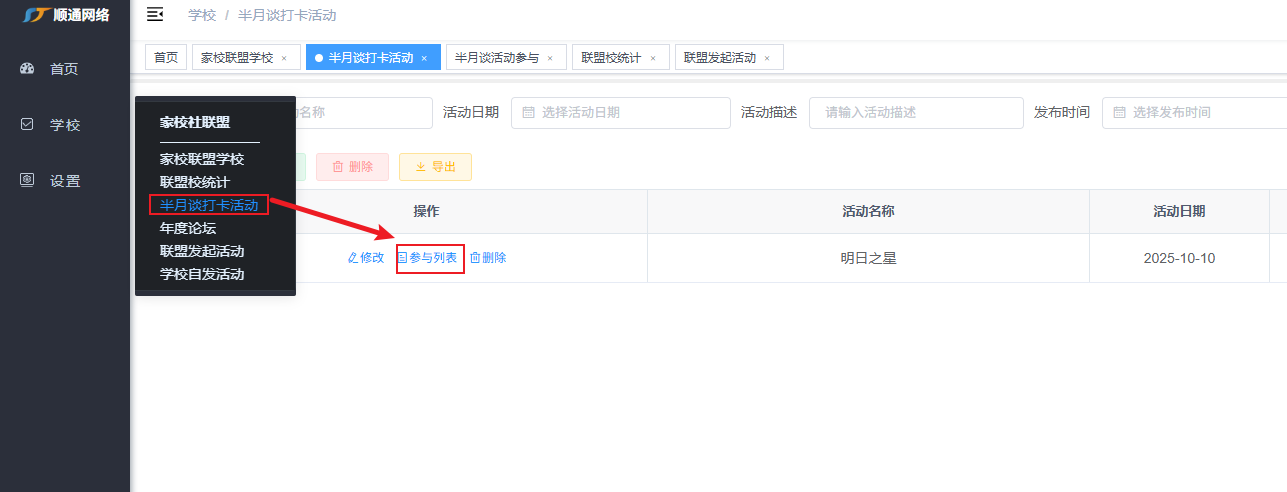The height and width of the screenshot is (492, 1287).
Task: Close the 家校联盟学校 tab
Action: point(284,59)
